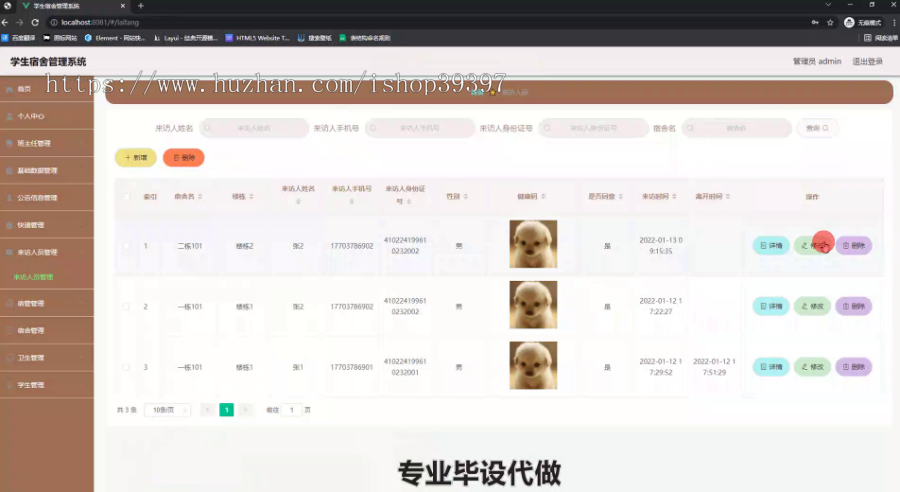The width and height of the screenshot is (900, 492).
Task: Check the checkbox for row 1 二栋101
Action: (x=127, y=246)
